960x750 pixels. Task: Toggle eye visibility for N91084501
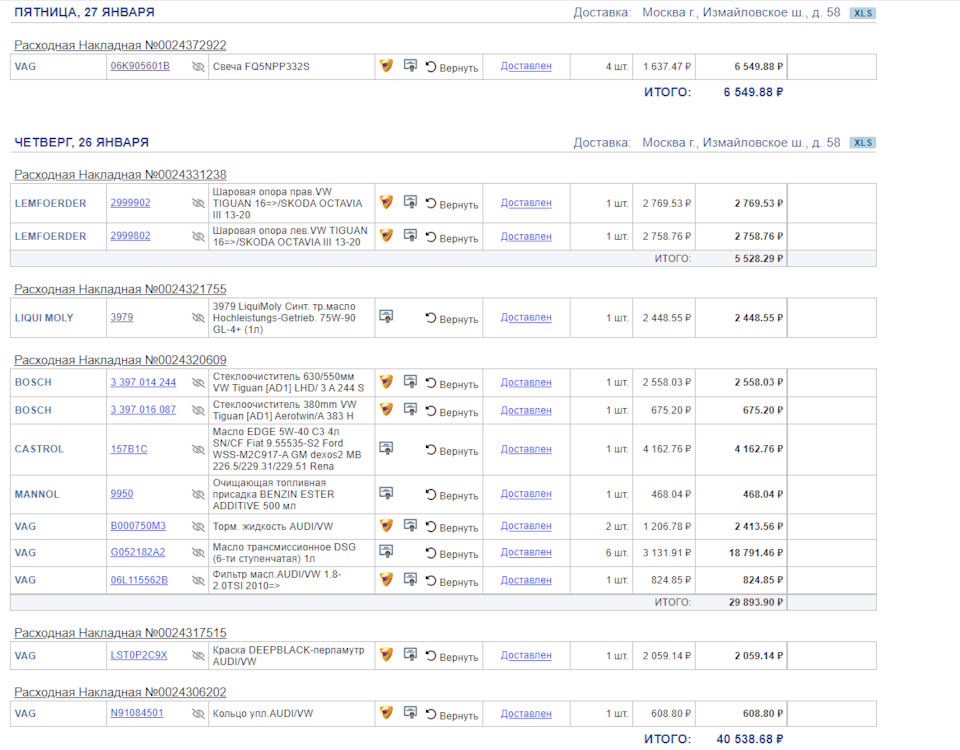198,714
